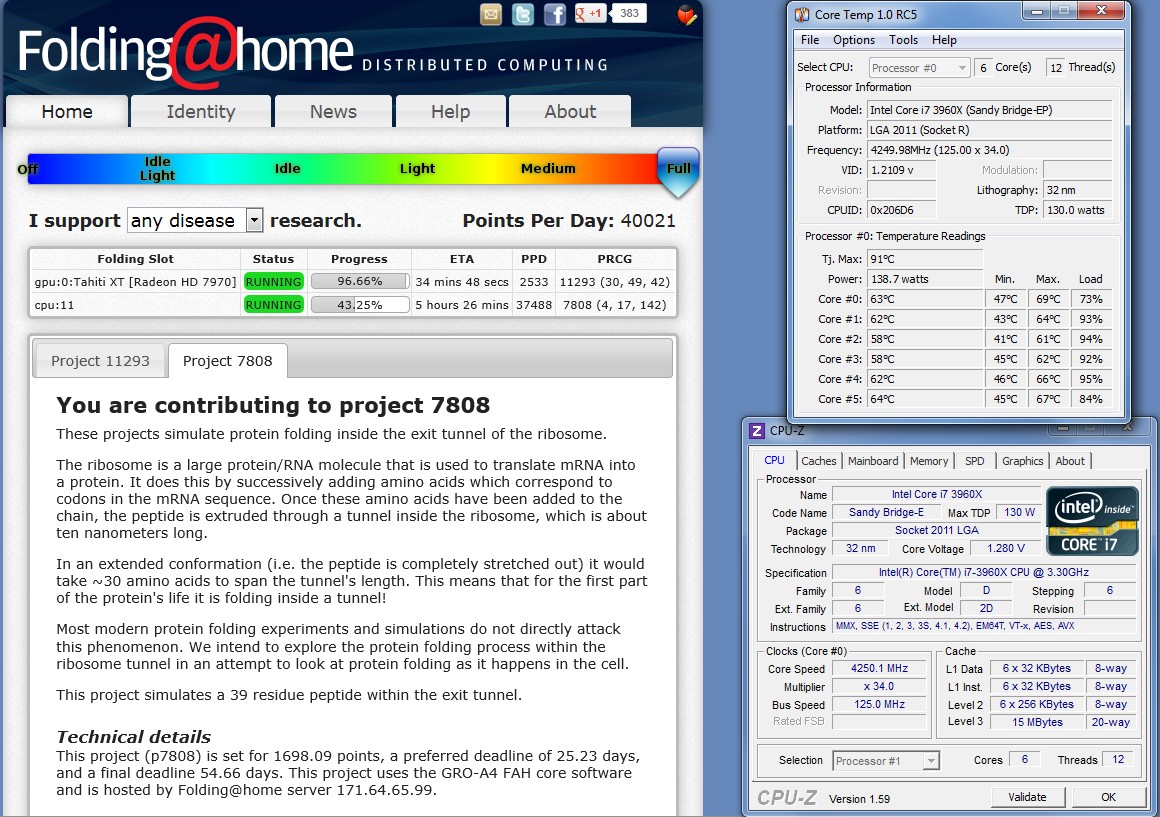Click the OK button in CPU-Z
Image resolution: width=1160 pixels, height=817 pixels.
1108,797
